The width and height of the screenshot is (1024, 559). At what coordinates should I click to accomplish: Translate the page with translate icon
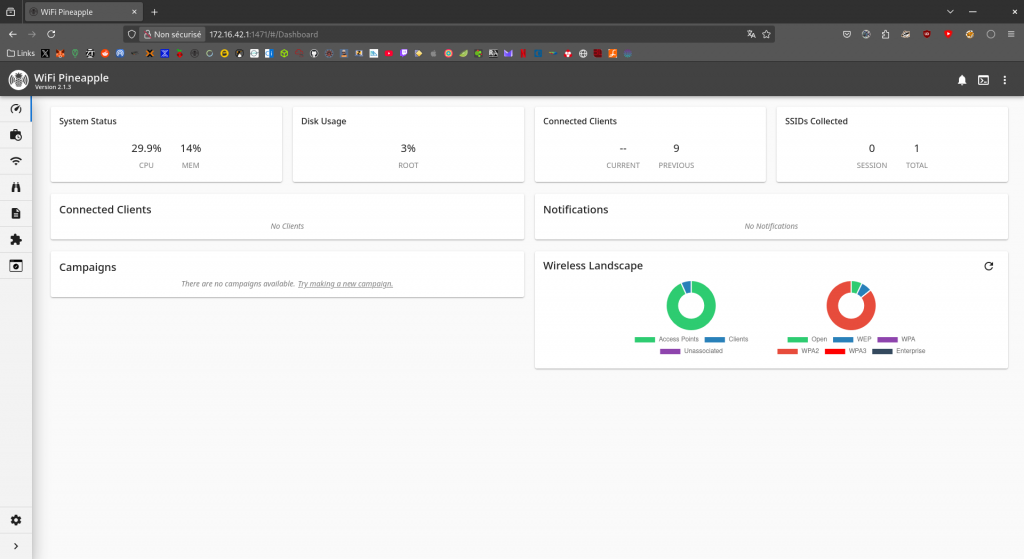(751, 35)
